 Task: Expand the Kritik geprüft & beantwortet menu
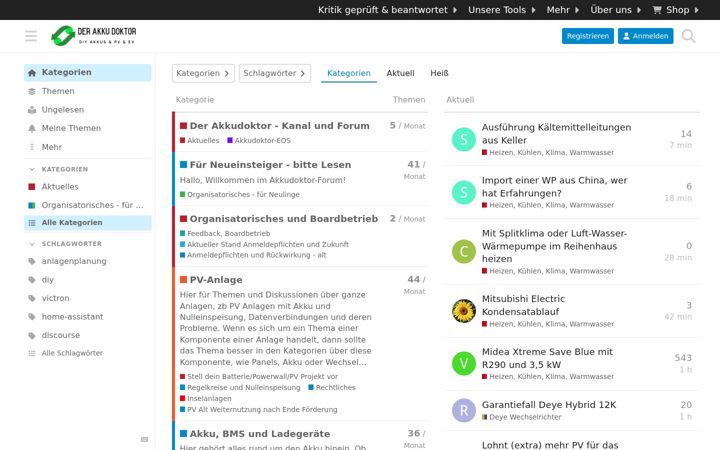pos(387,10)
